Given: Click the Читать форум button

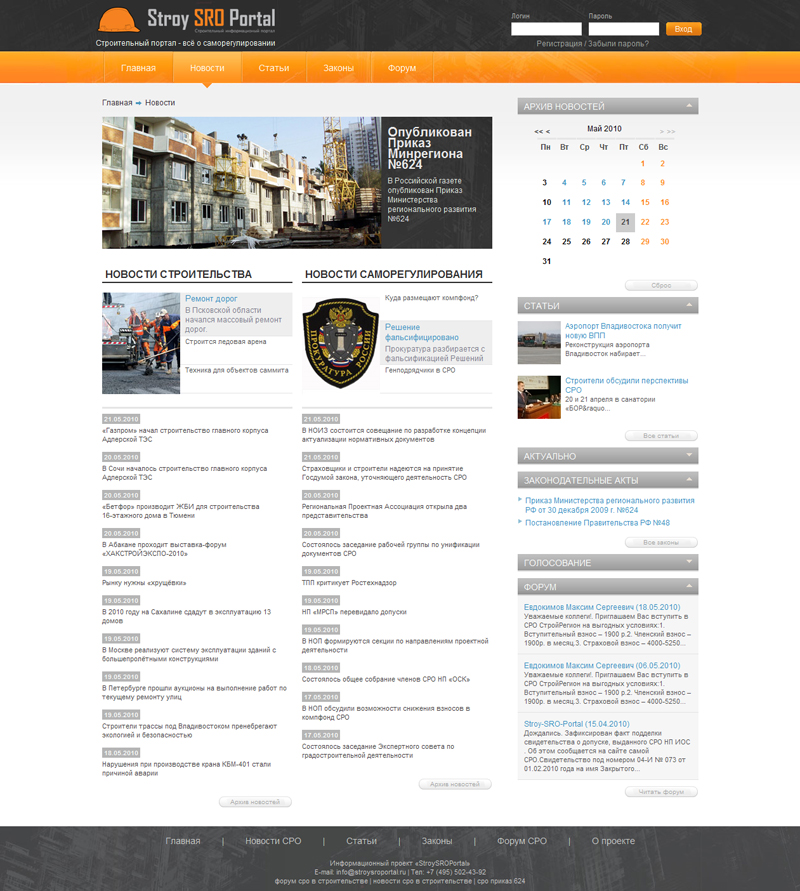Looking at the screenshot, I should point(661,791).
